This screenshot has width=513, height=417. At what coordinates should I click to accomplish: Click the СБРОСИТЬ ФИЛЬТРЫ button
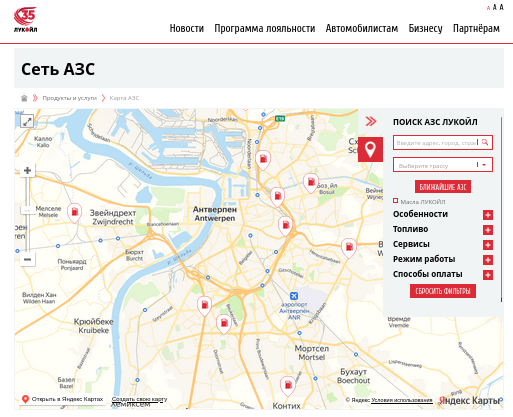point(443,291)
